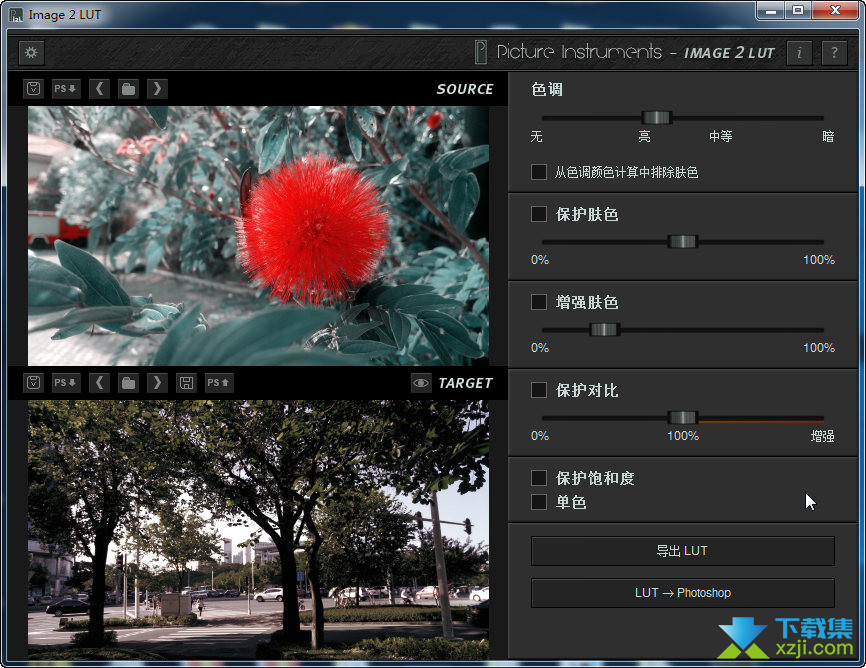Screen dimensions: 866x668
Task: Close the Image 2 LUT window
Action: point(836,10)
